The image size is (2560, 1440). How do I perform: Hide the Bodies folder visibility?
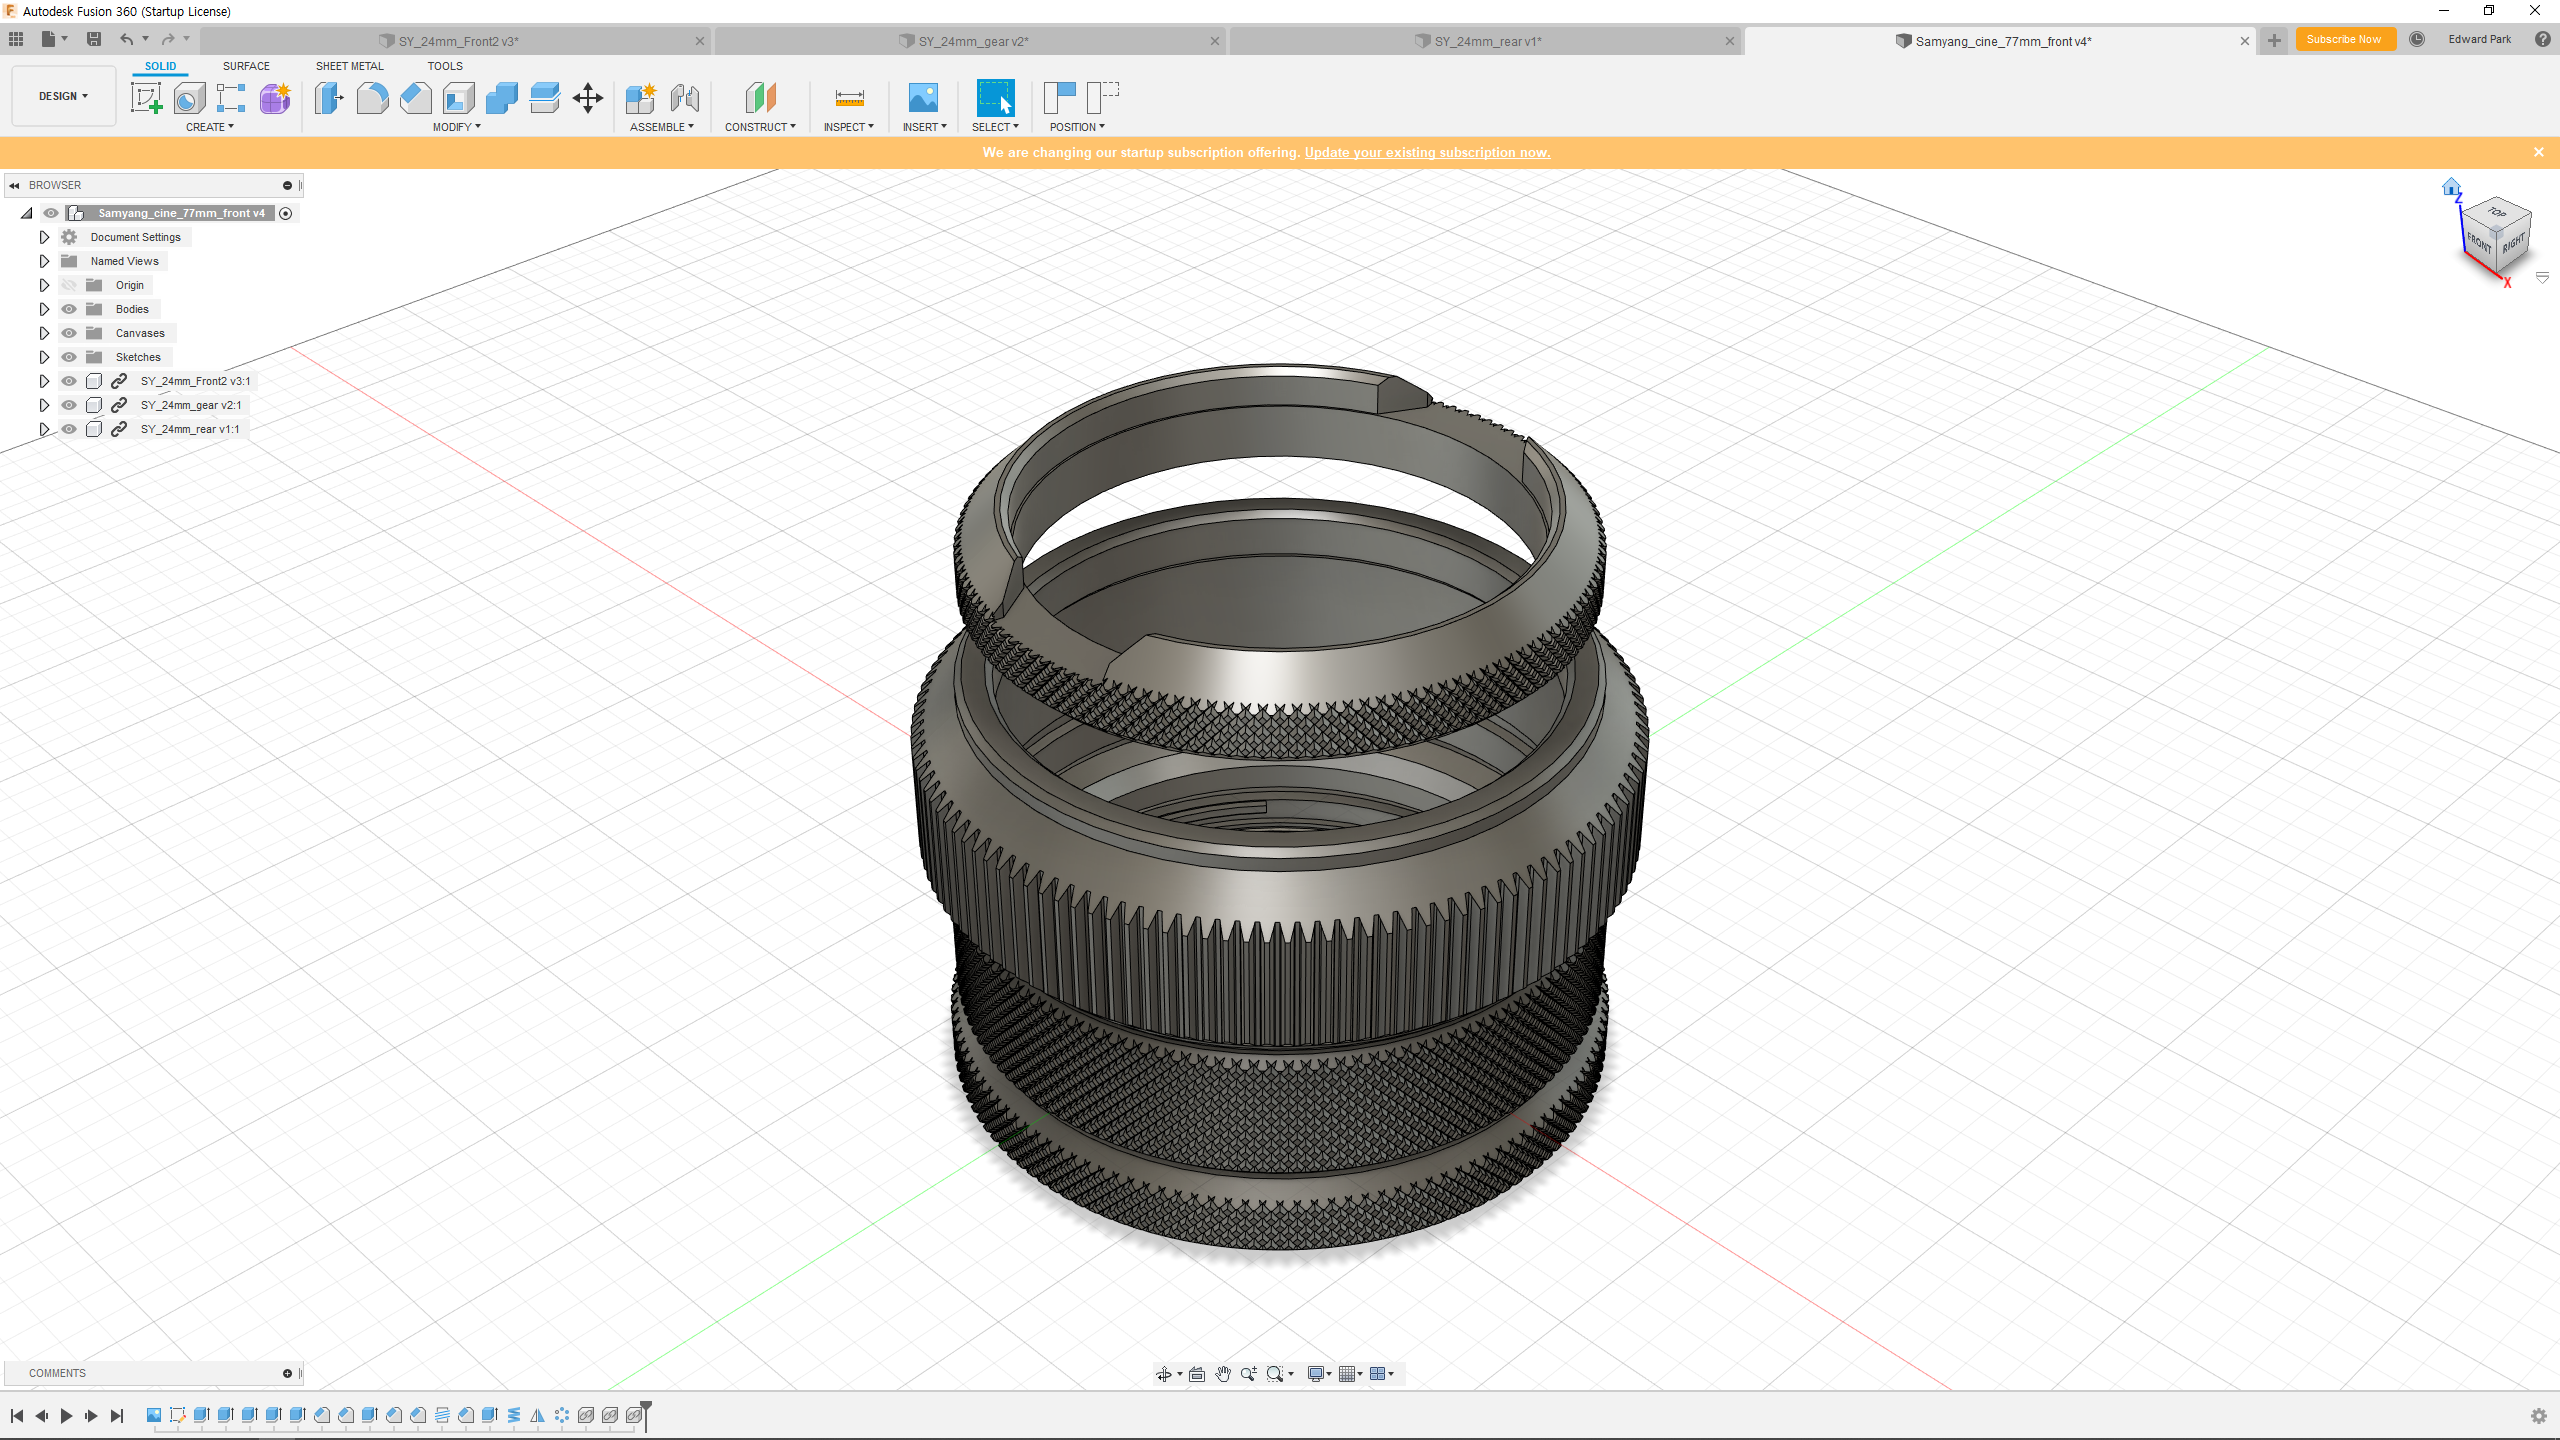click(x=69, y=309)
